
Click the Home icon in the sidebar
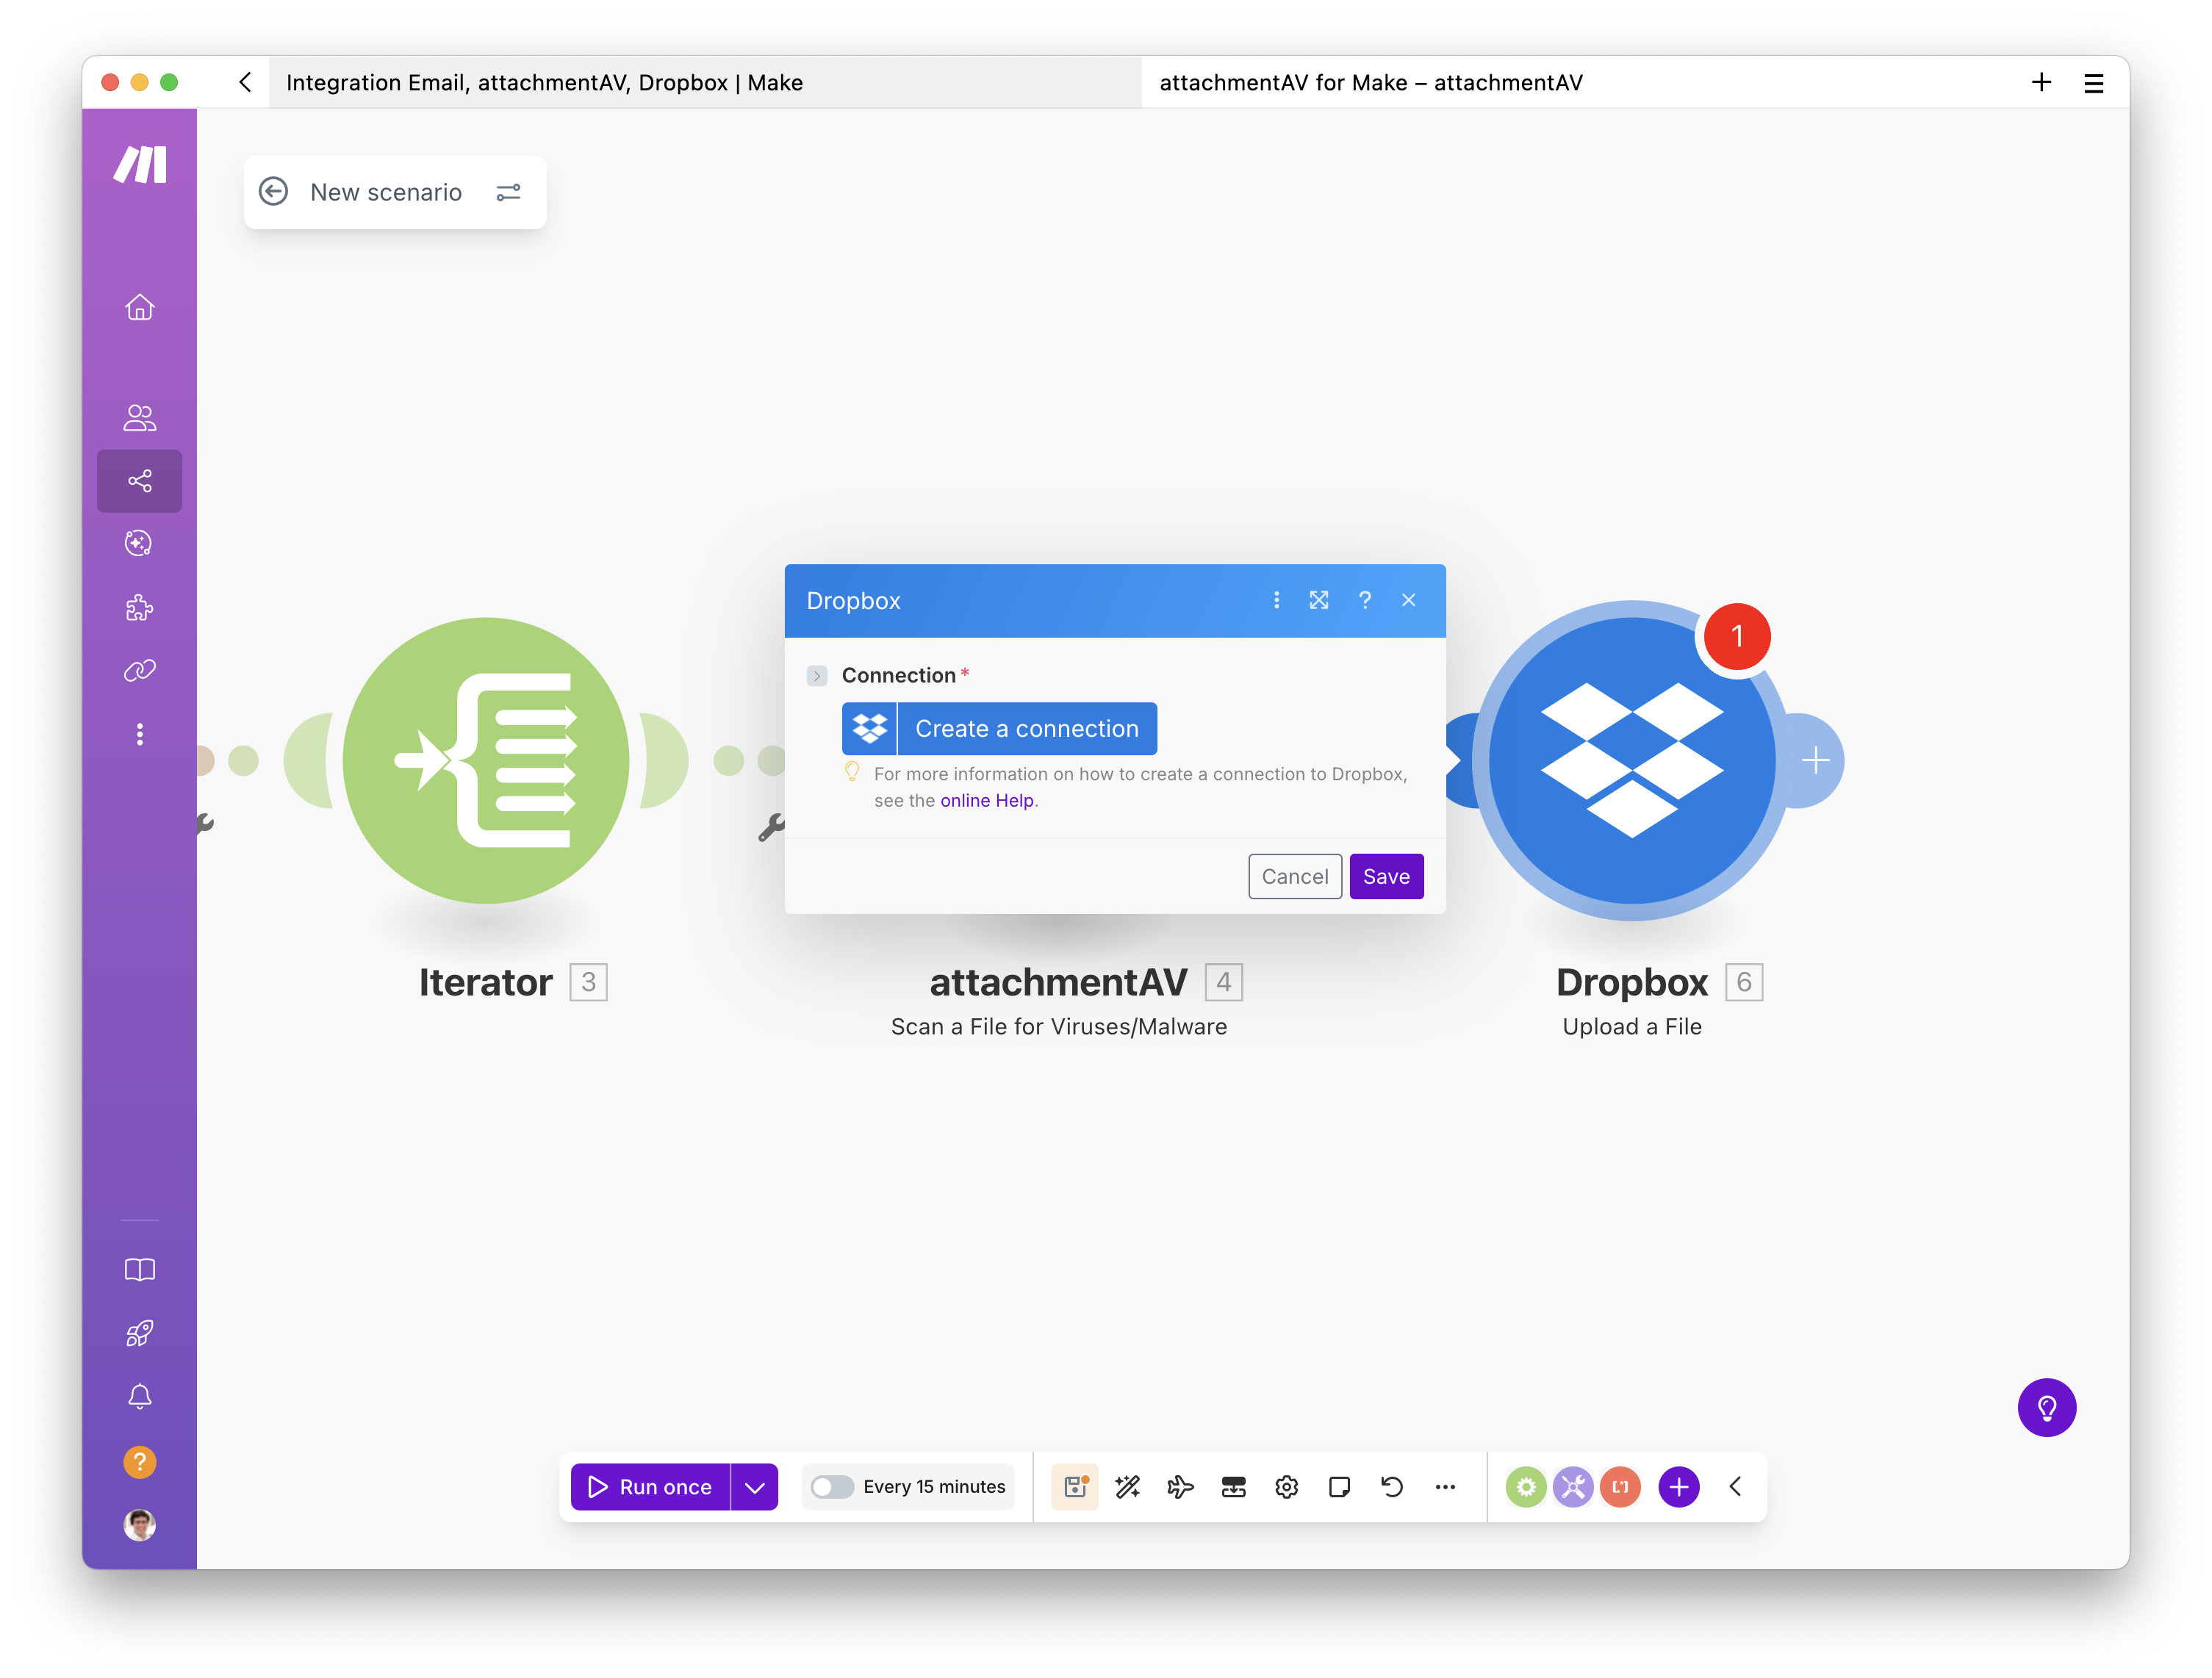tap(139, 307)
